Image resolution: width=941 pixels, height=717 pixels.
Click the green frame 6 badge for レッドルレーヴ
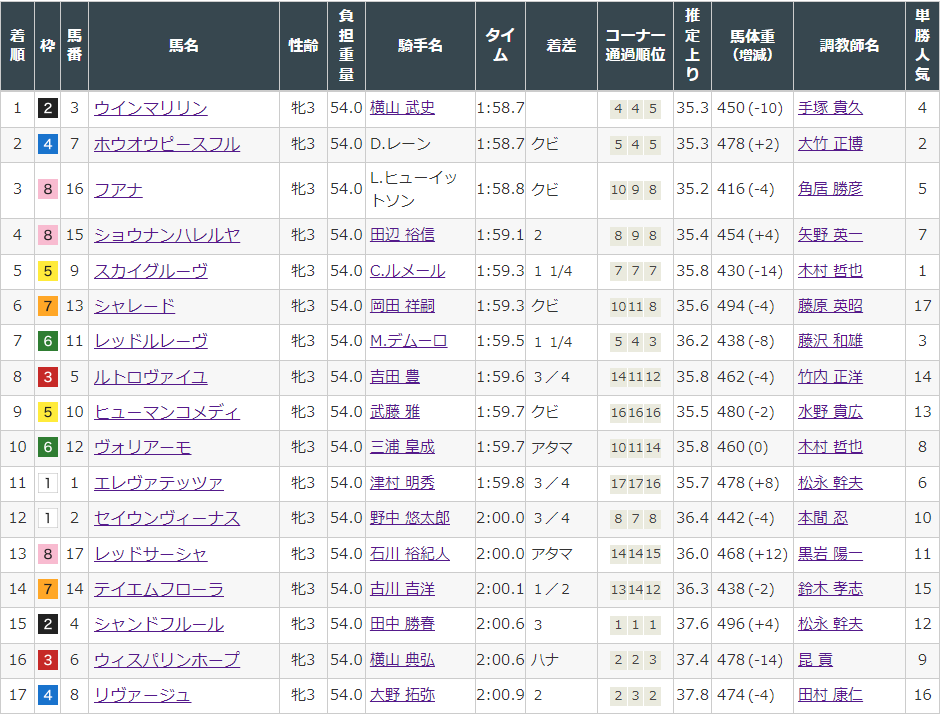47,341
